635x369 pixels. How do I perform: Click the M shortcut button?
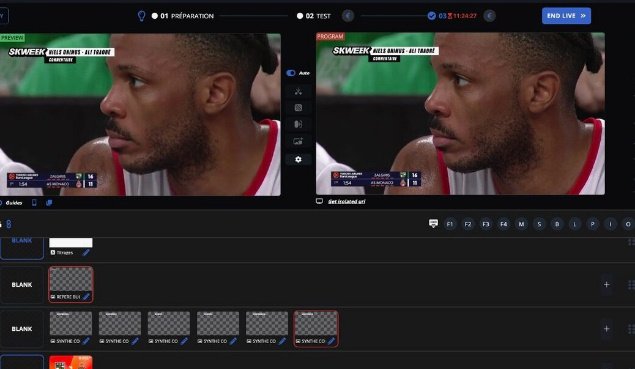pyautogui.click(x=521, y=224)
